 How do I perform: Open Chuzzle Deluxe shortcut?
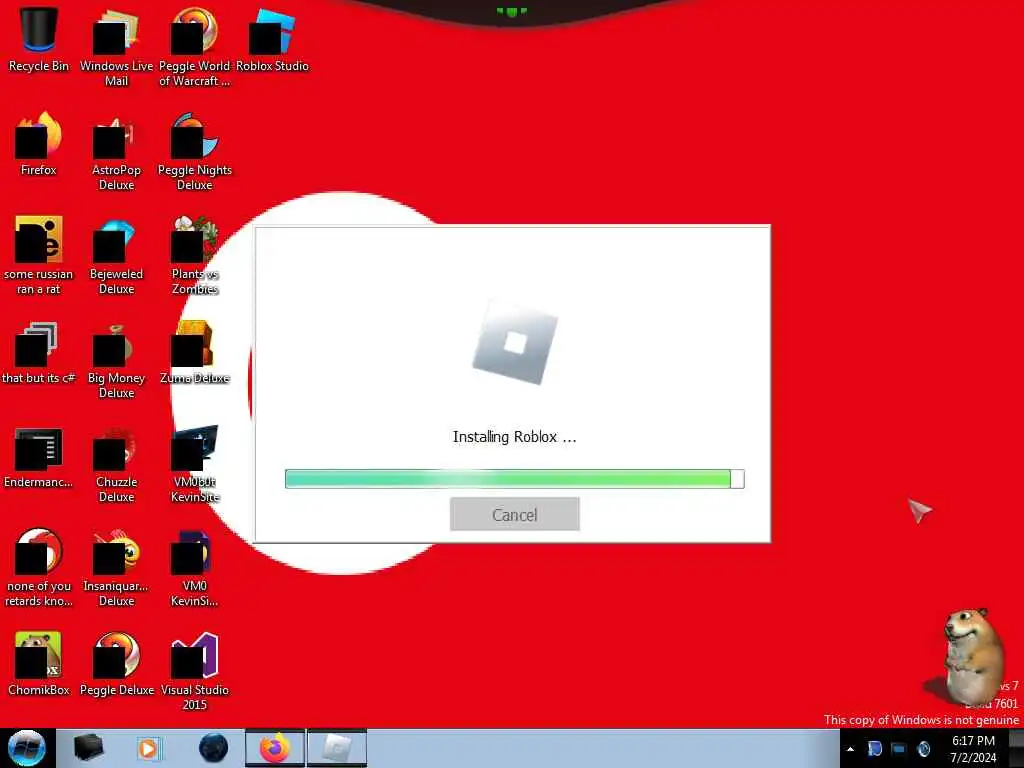[116, 464]
